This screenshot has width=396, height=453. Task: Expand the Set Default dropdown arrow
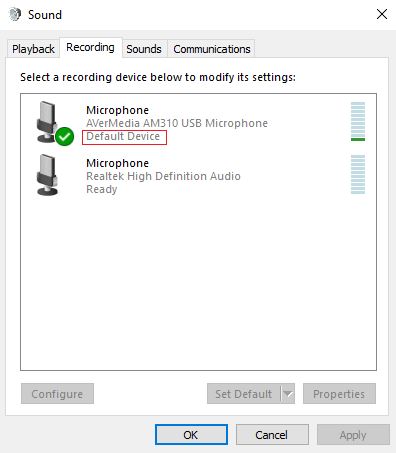(x=288, y=394)
